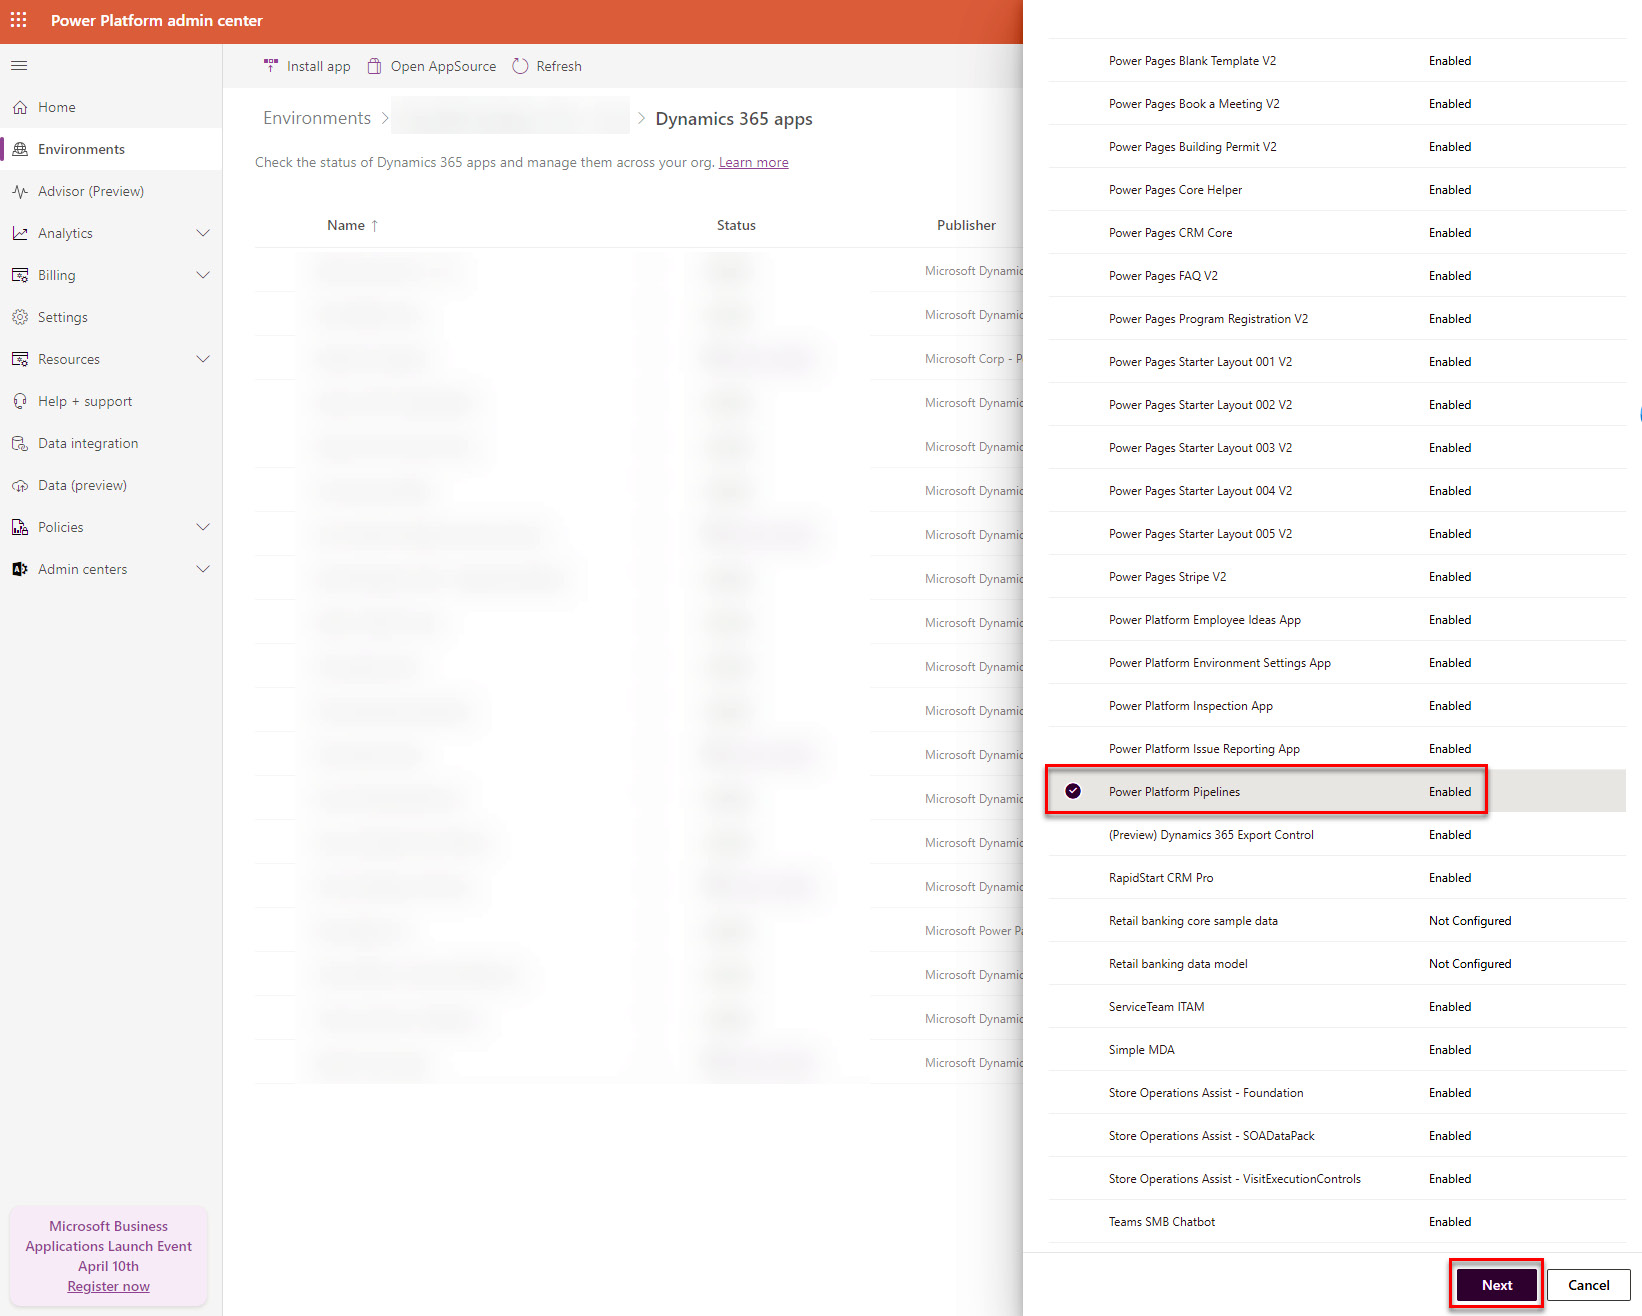Screen dimensions: 1642x1316
Task: Click the Resources icon in sidebar
Action: tap(20, 359)
